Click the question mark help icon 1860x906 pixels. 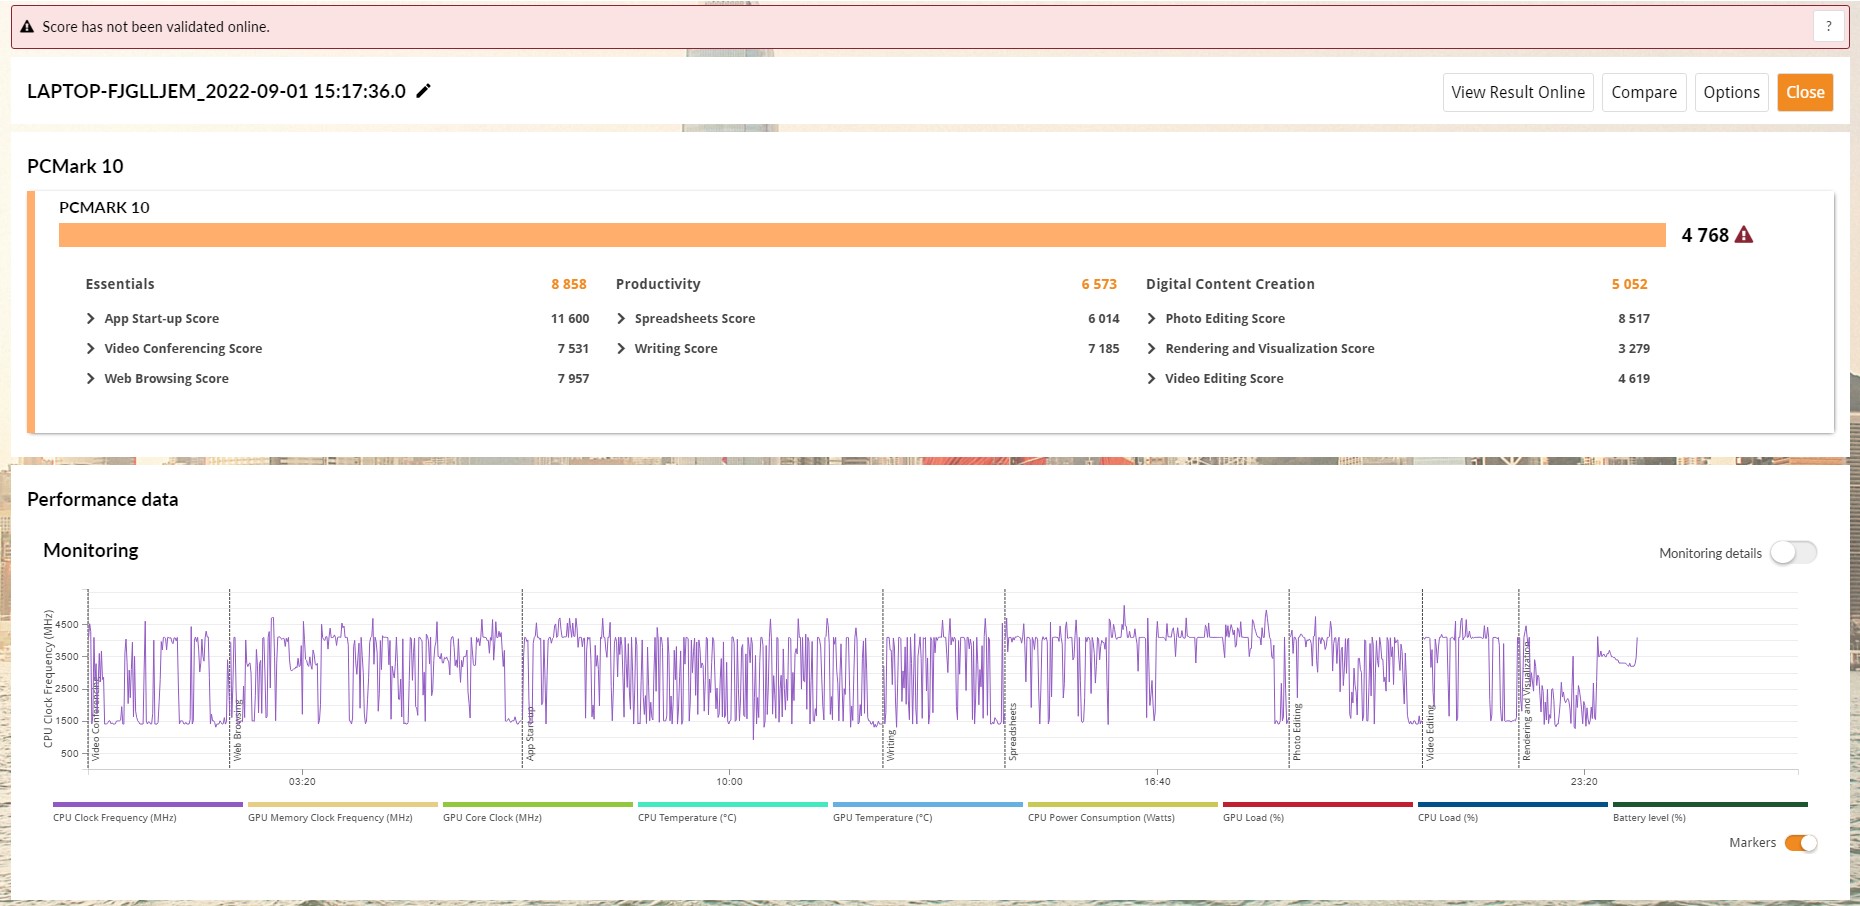(1828, 27)
